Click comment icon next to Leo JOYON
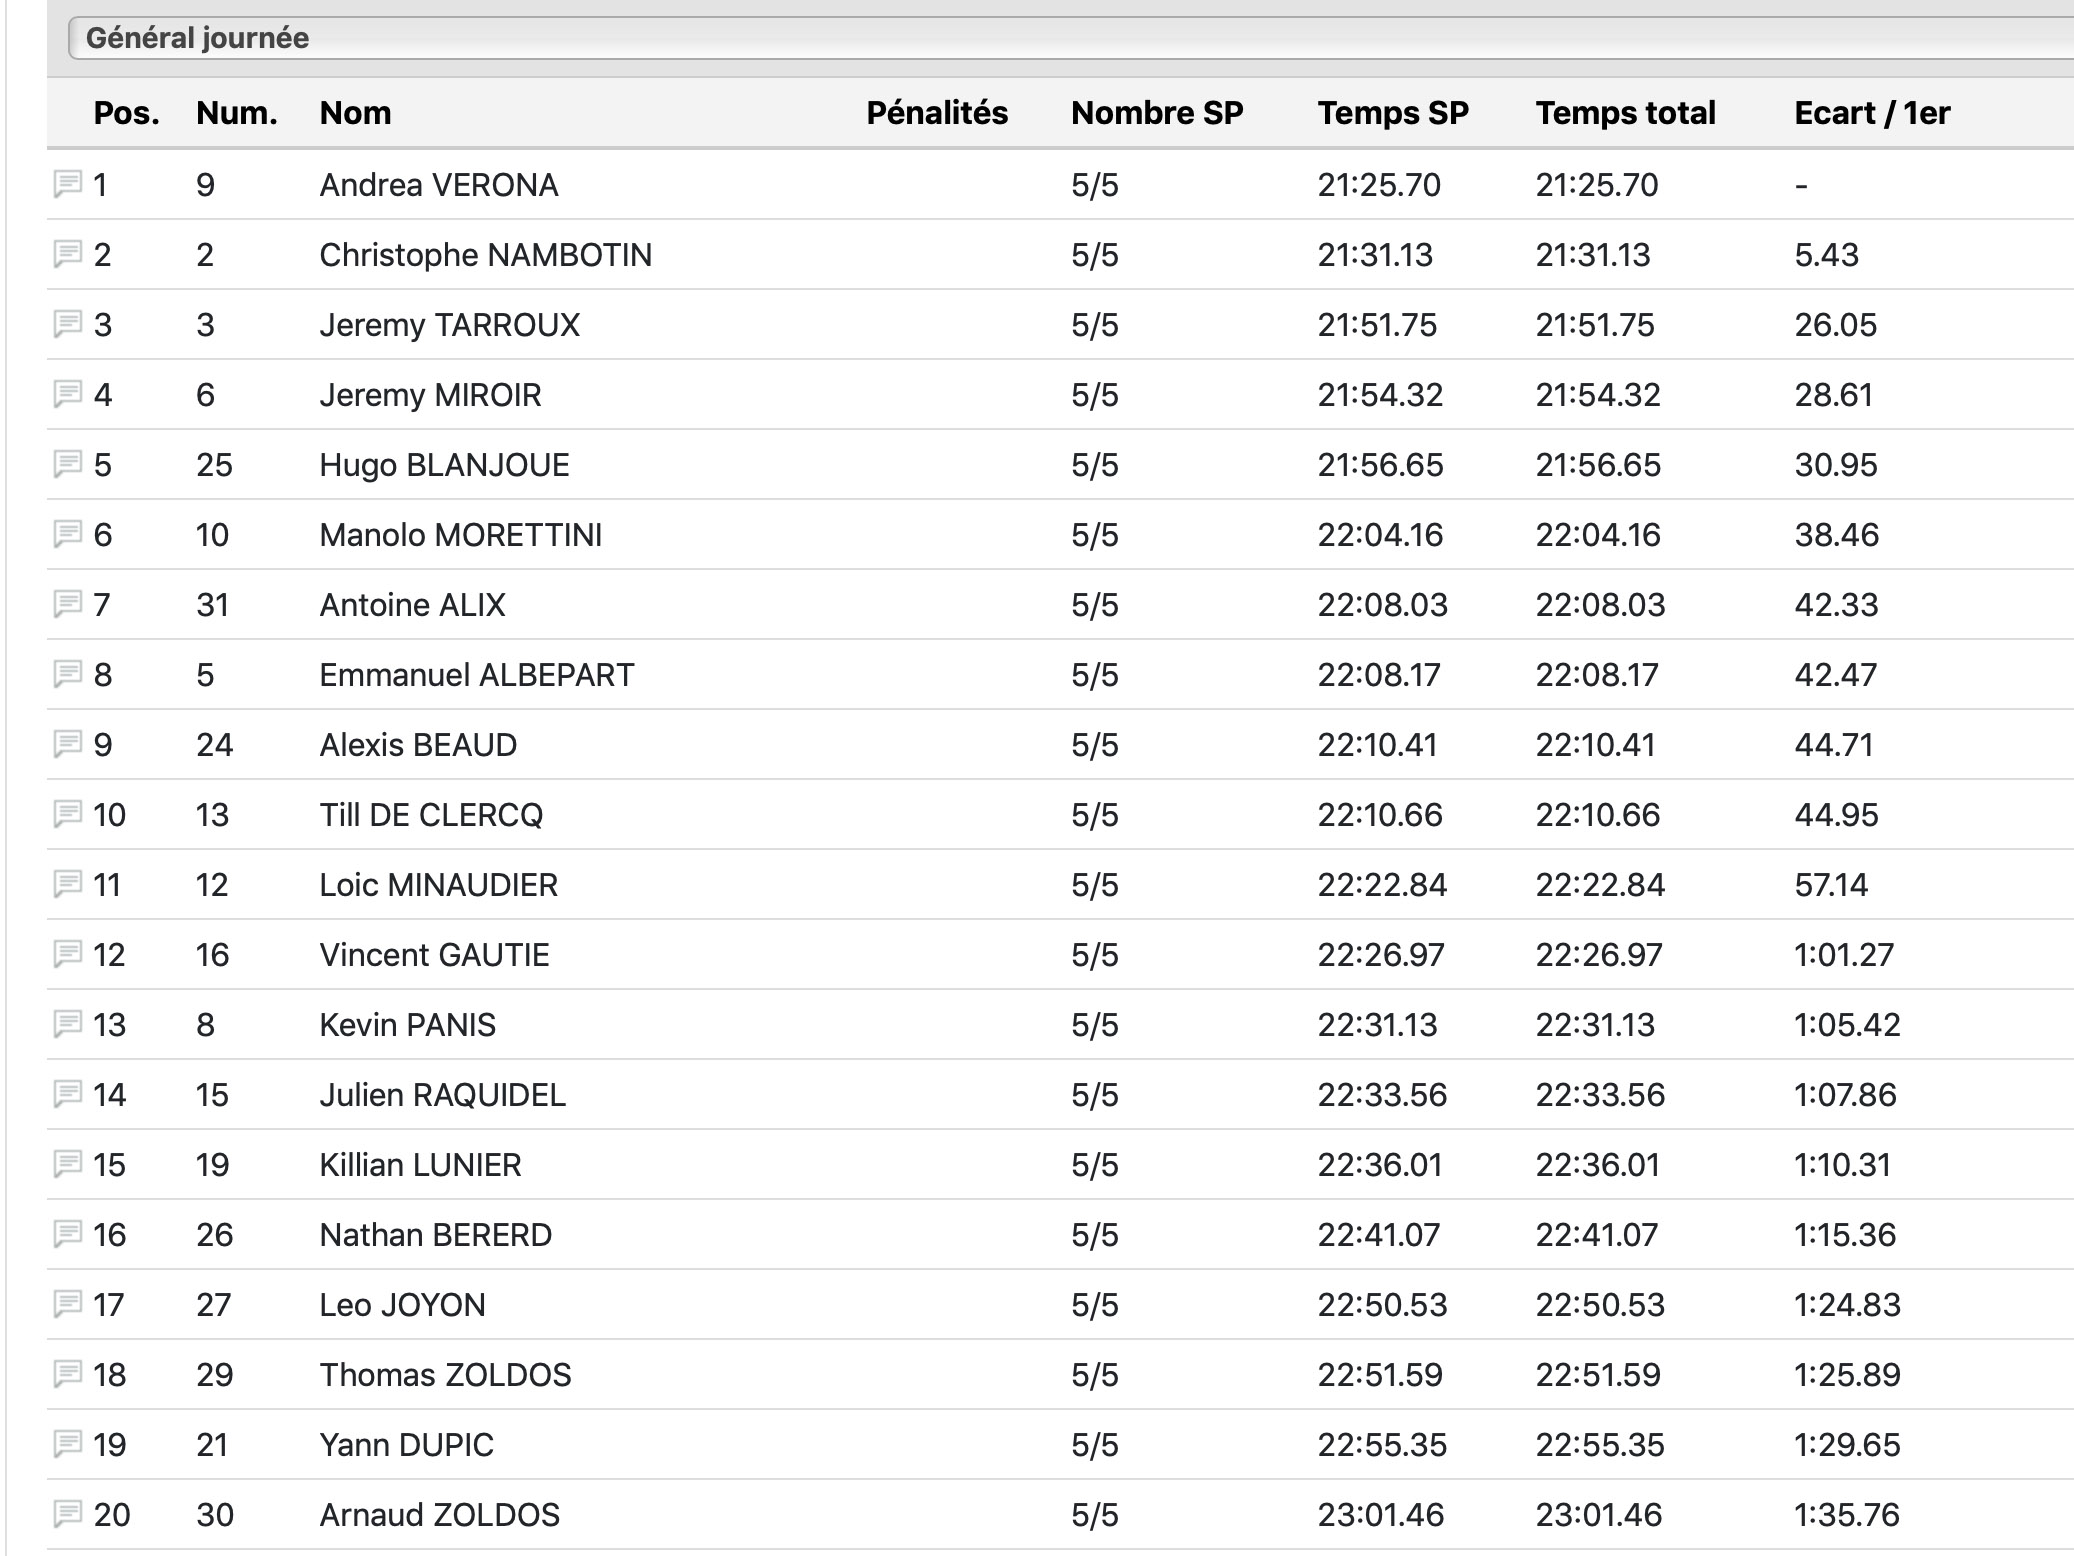Viewport: 2074px width, 1556px height. (x=67, y=1304)
